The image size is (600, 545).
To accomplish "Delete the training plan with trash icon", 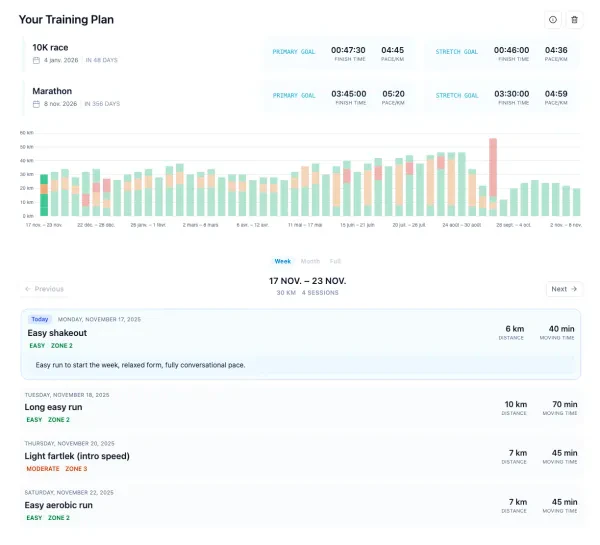I will coord(574,19).
